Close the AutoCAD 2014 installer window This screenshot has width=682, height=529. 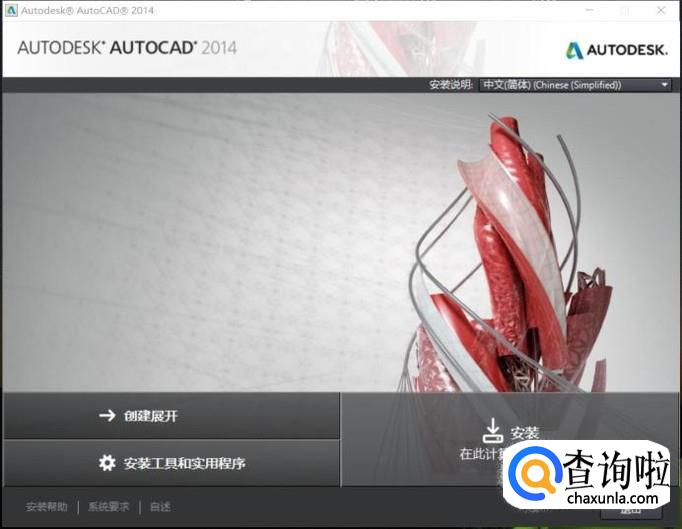661,10
